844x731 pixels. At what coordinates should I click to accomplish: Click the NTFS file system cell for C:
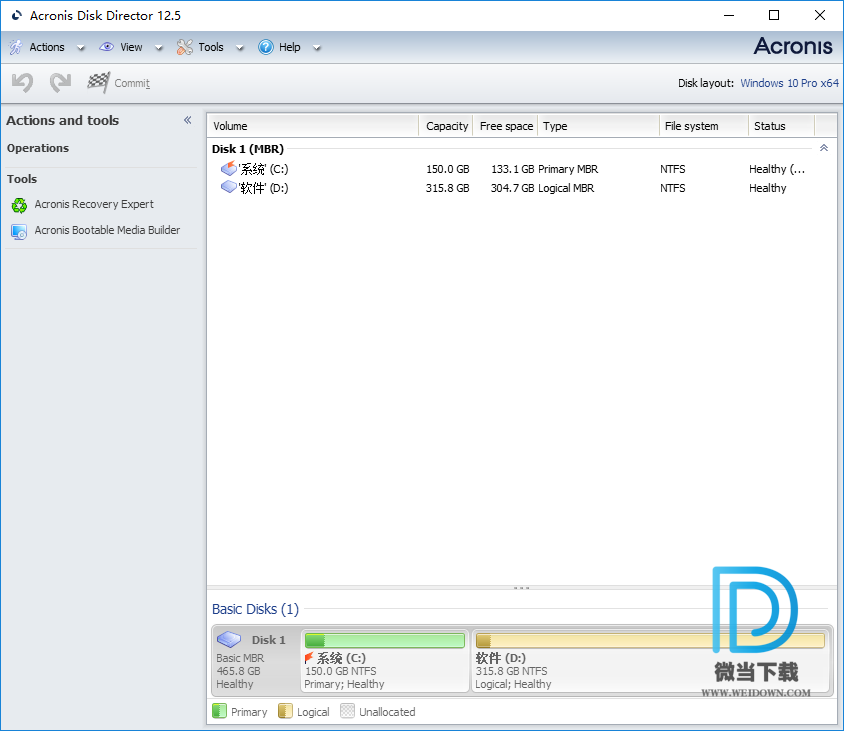pyautogui.click(x=672, y=169)
